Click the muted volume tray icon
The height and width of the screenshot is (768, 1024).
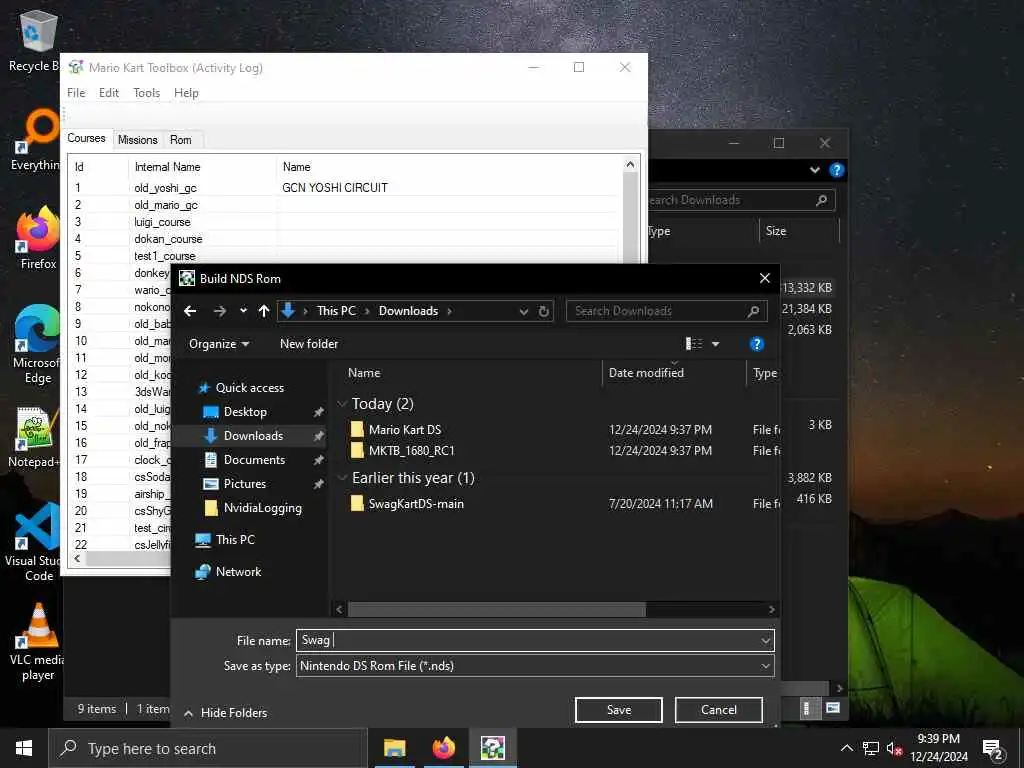point(894,748)
